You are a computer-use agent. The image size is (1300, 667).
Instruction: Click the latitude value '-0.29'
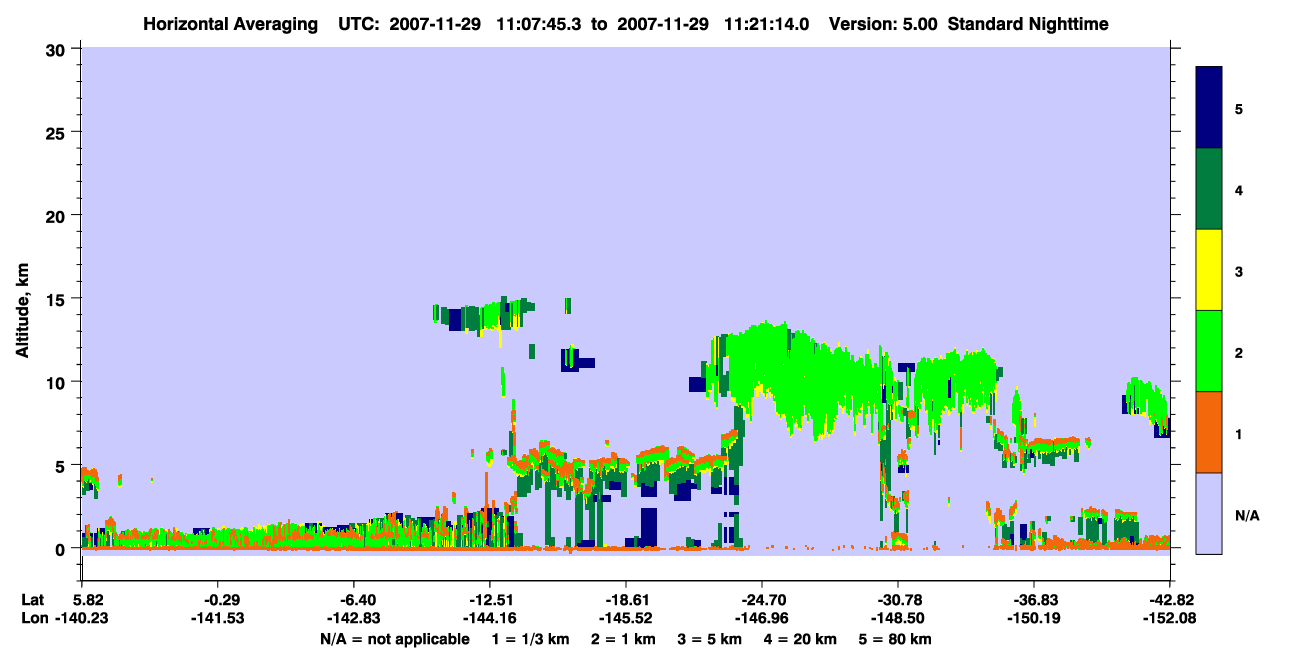tap(218, 599)
